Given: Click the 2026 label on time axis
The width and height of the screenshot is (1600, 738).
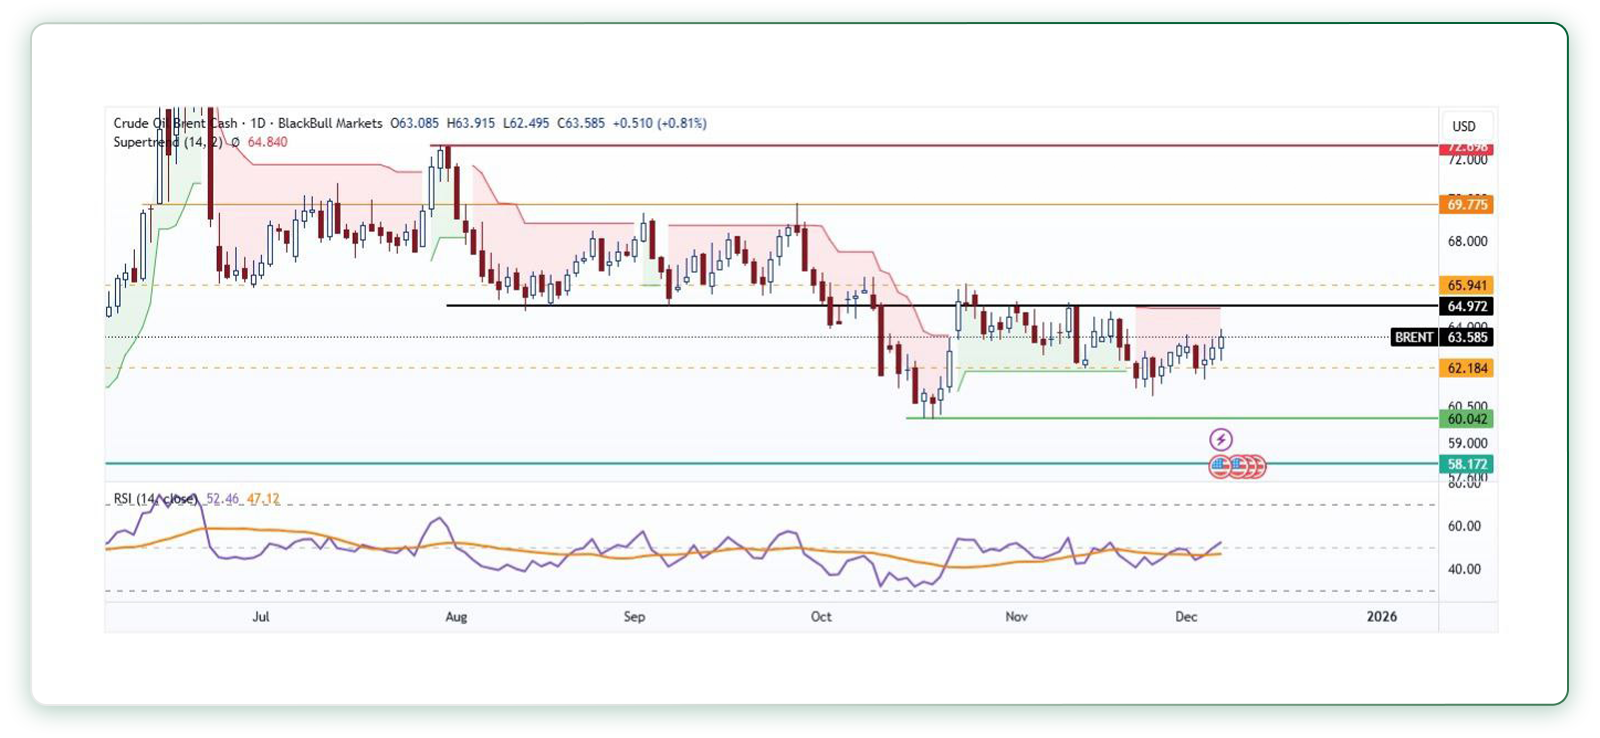Looking at the screenshot, I should pos(1382,616).
